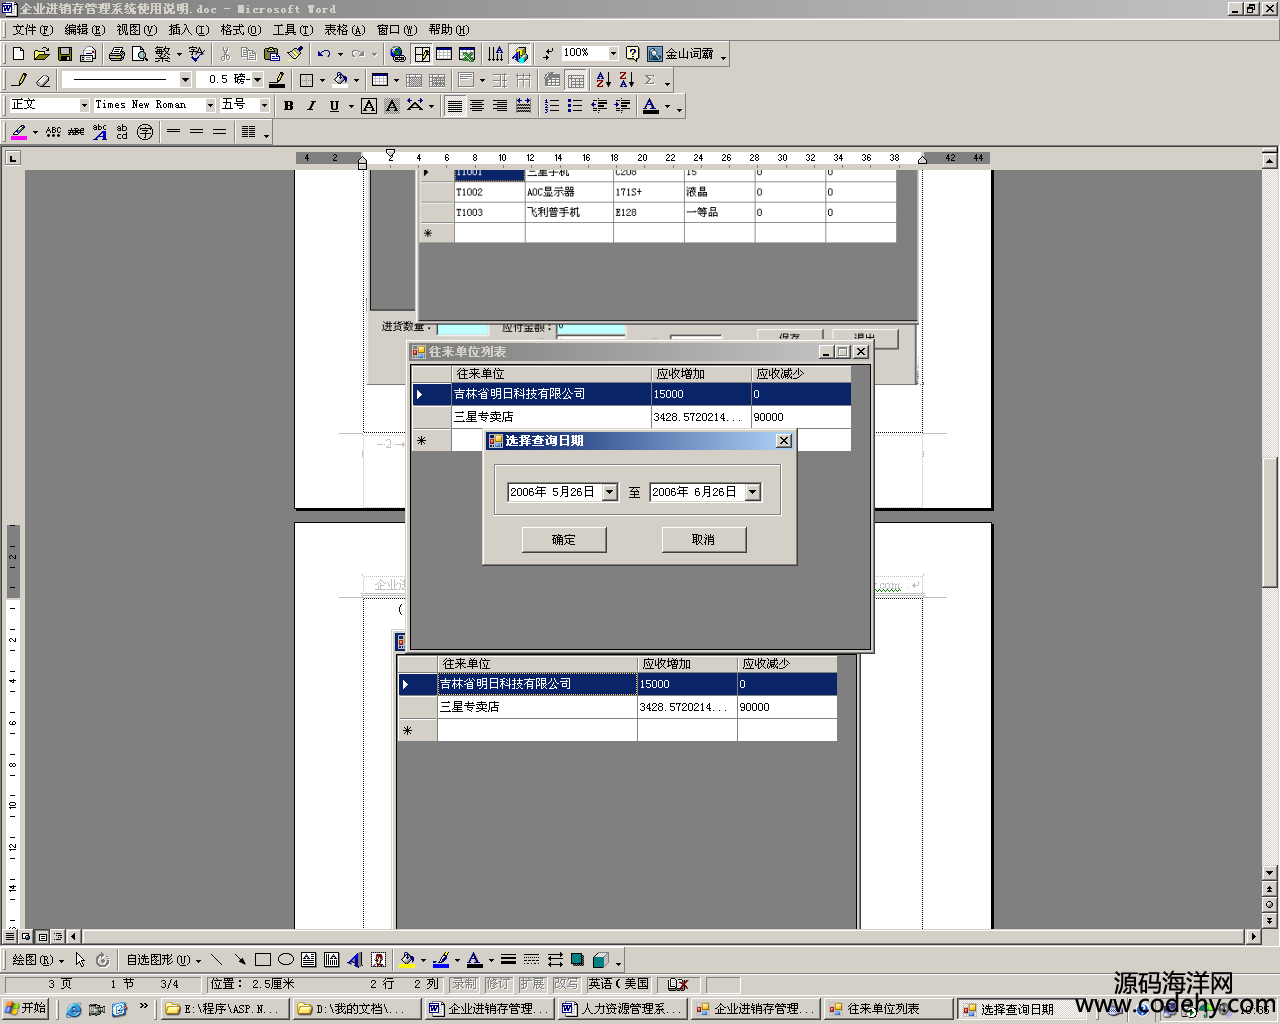Screen dimensions: 1280x1024
Task: Open Word Help with the question mark icon
Action: point(632,54)
